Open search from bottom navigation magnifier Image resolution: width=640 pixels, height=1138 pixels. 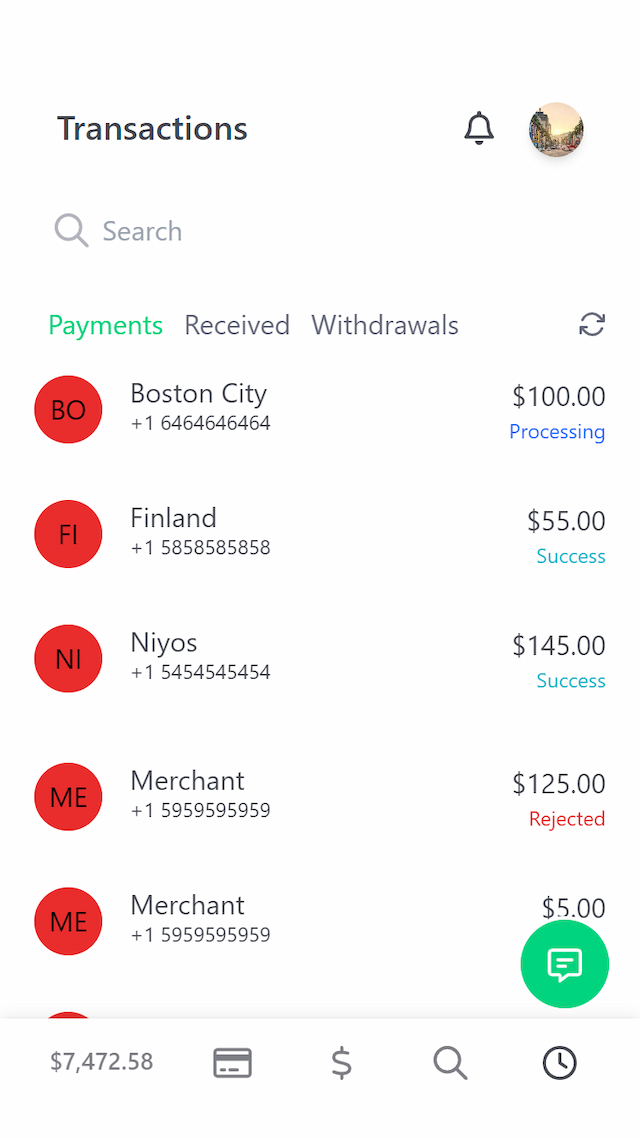point(450,1062)
